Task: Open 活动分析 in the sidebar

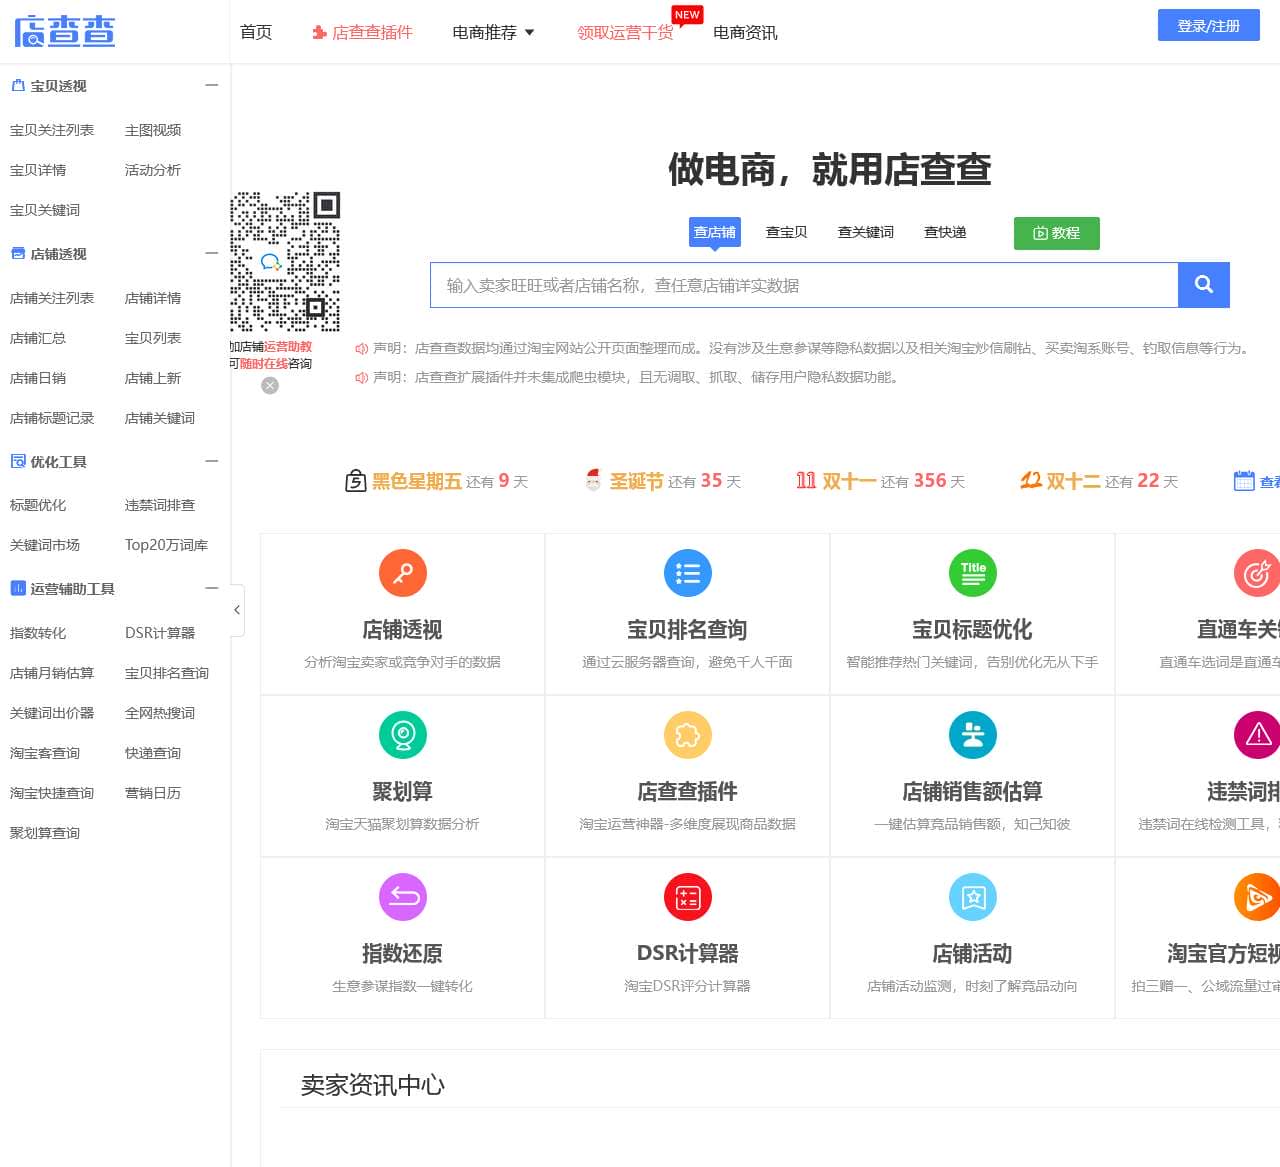Action: point(153,170)
